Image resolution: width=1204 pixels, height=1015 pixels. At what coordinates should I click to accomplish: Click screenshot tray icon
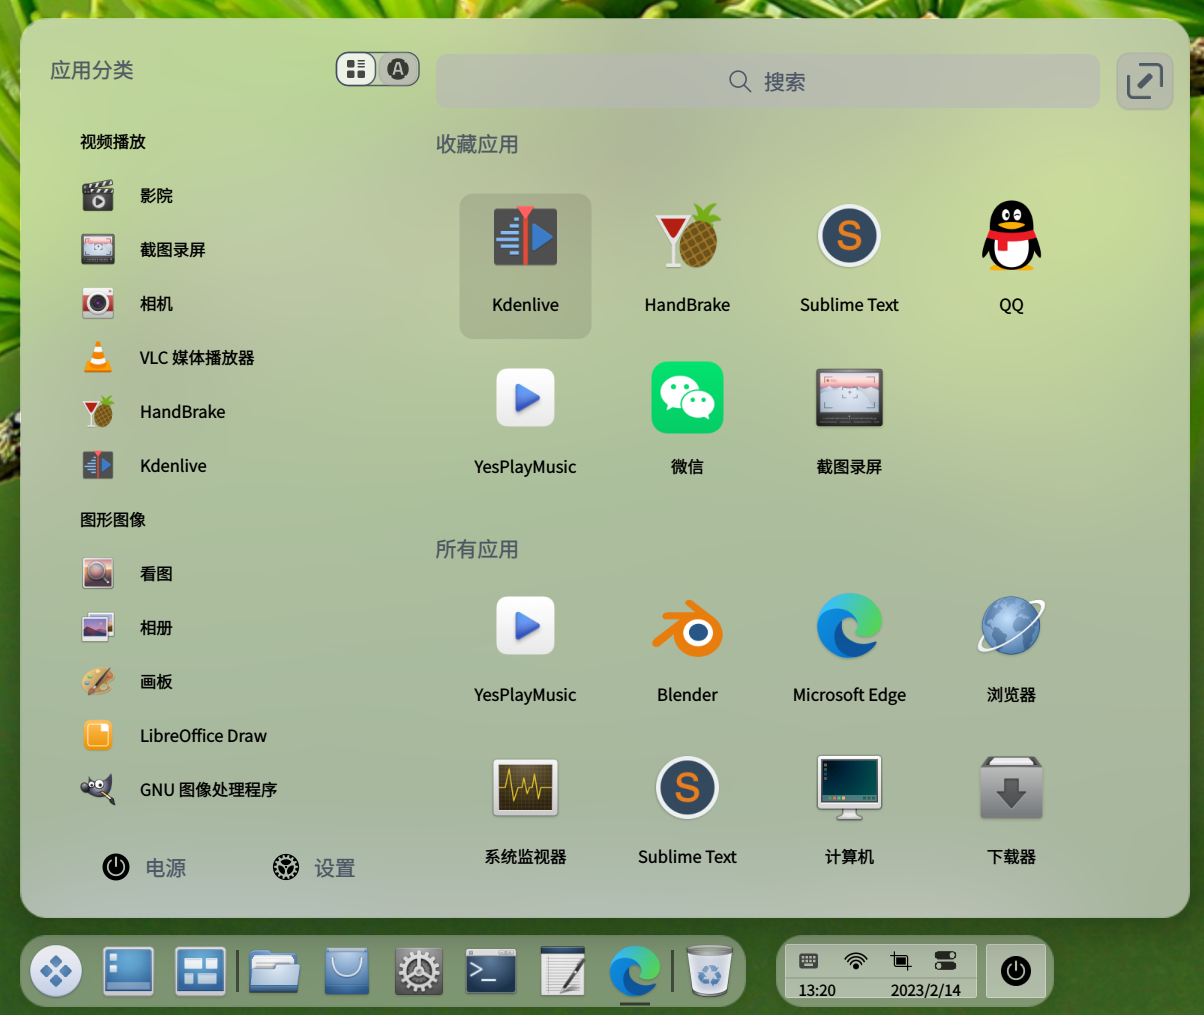(x=901, y=961)
